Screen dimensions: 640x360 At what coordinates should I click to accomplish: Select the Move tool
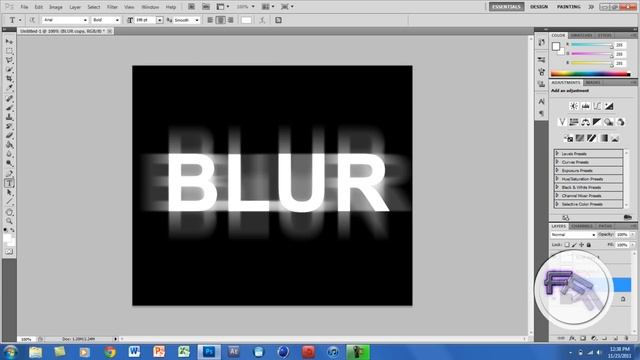tap(9, 42)
